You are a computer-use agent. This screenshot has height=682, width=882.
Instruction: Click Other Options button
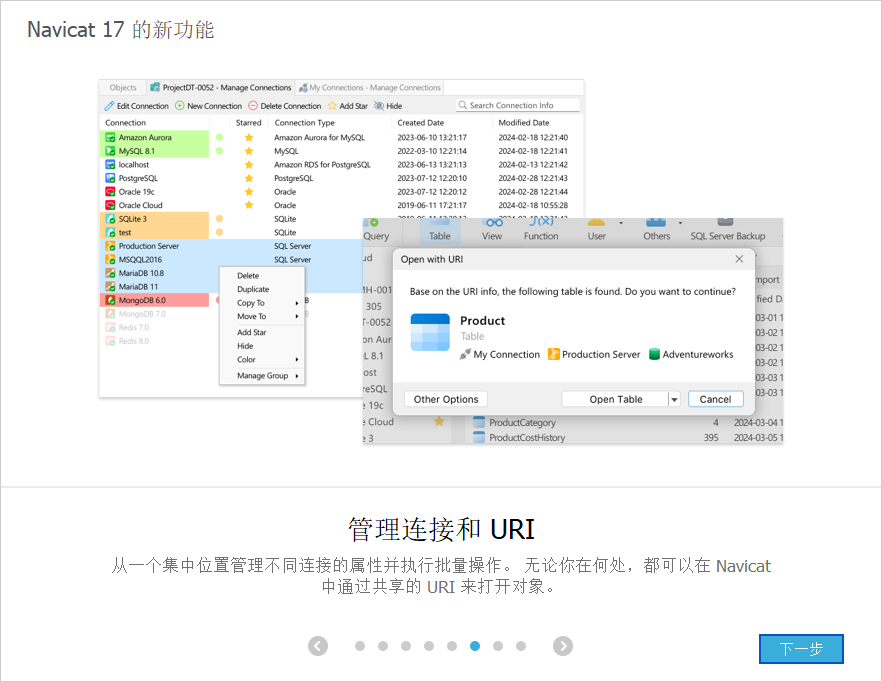click(446, 399)
